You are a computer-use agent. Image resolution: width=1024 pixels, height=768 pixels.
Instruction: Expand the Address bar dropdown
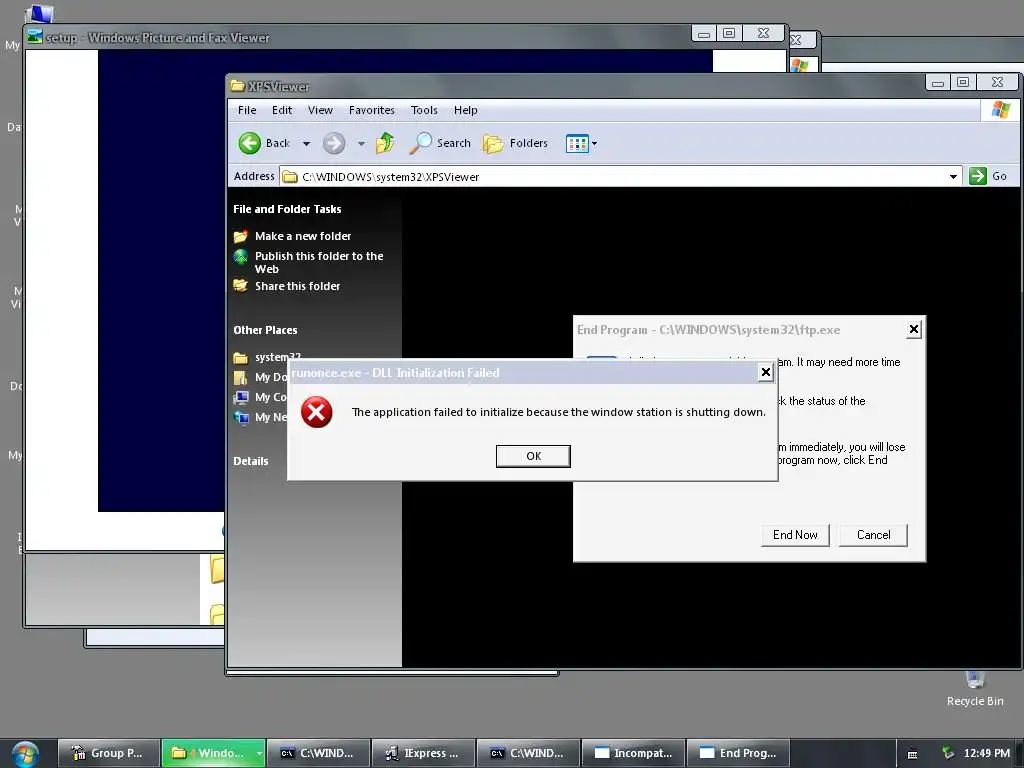coord(953,176)
